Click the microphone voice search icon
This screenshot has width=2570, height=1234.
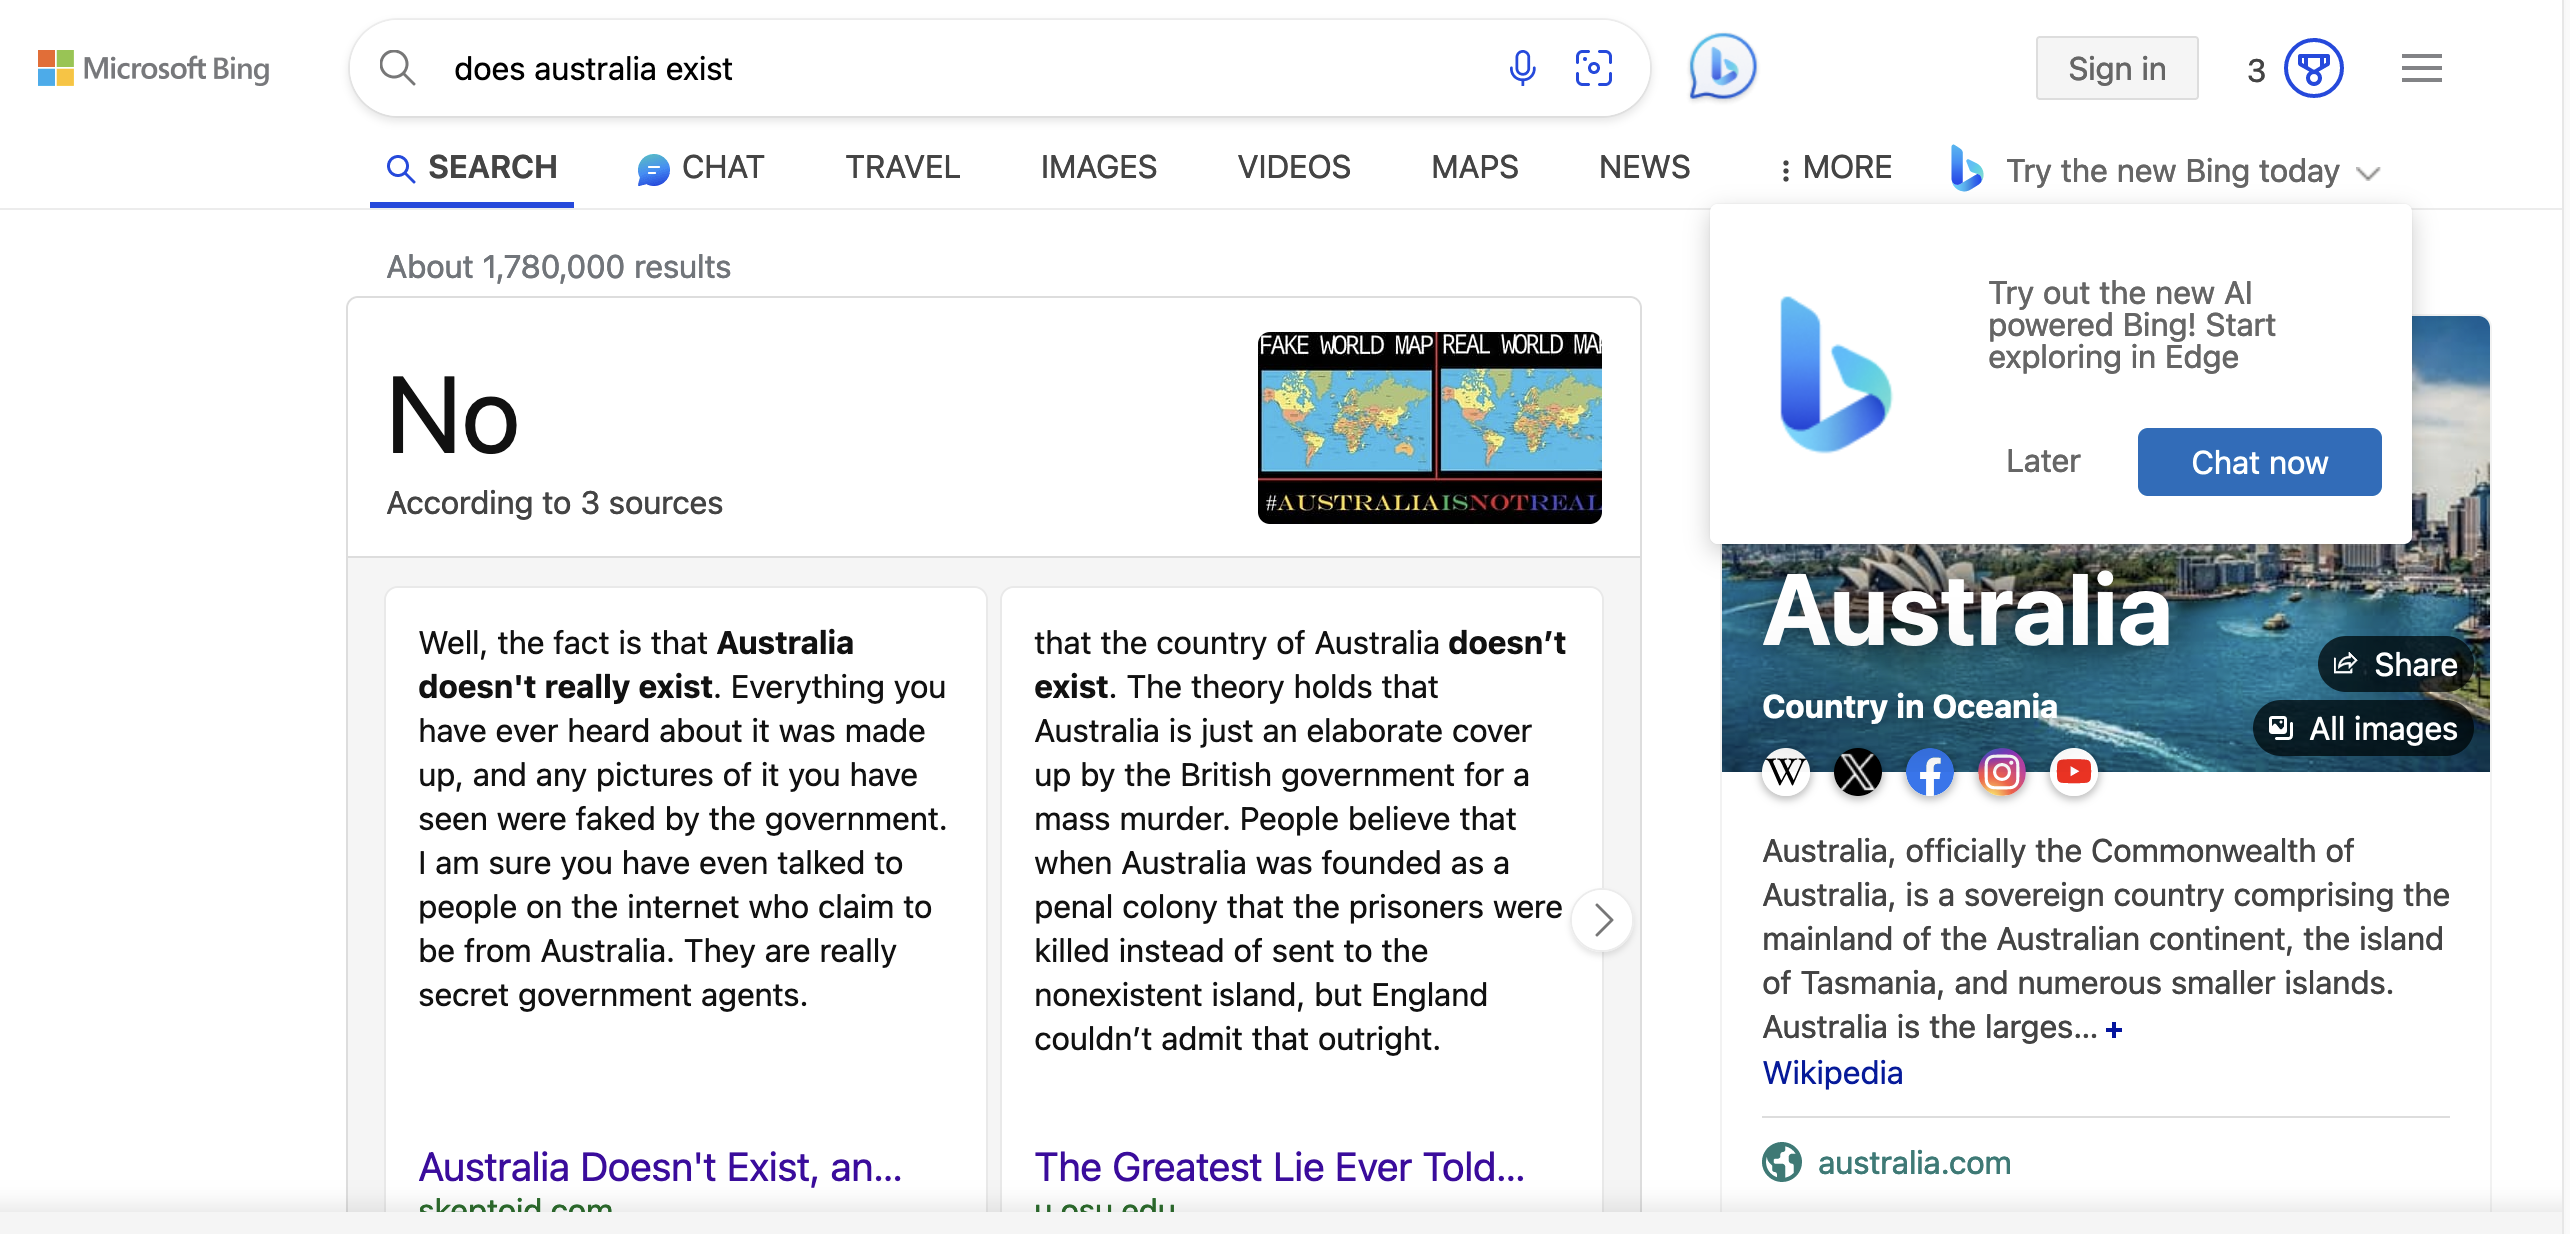[x=1522, y=68]
